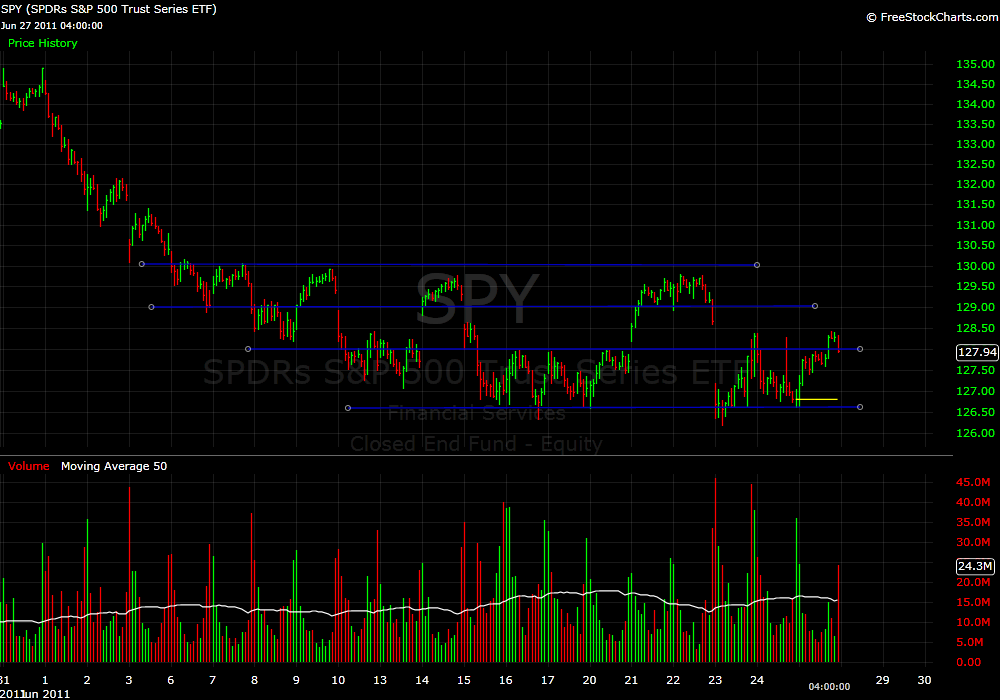Click the SPY SPDRs S&P 500 chart title

point(108,9)
